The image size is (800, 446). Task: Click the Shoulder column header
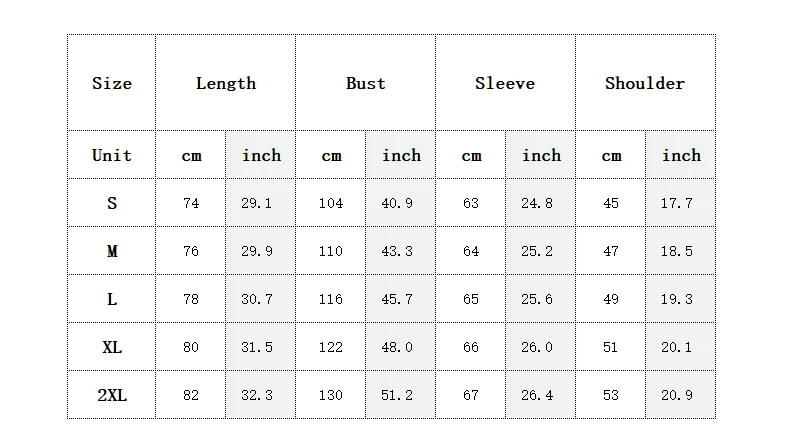click(x=645, y=83)
